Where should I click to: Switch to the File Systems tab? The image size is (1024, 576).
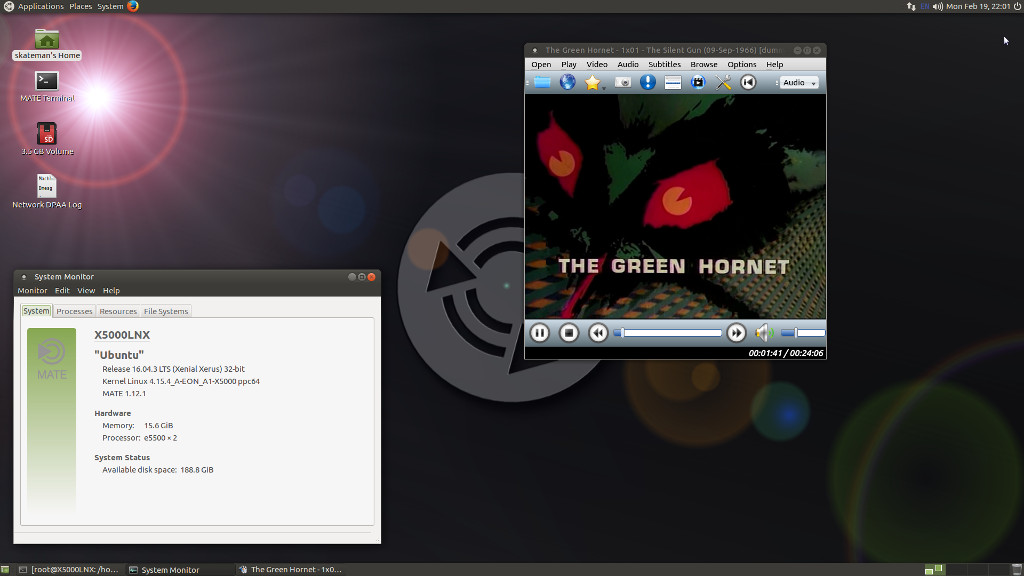pyautogui.click(x=166, y=312)
